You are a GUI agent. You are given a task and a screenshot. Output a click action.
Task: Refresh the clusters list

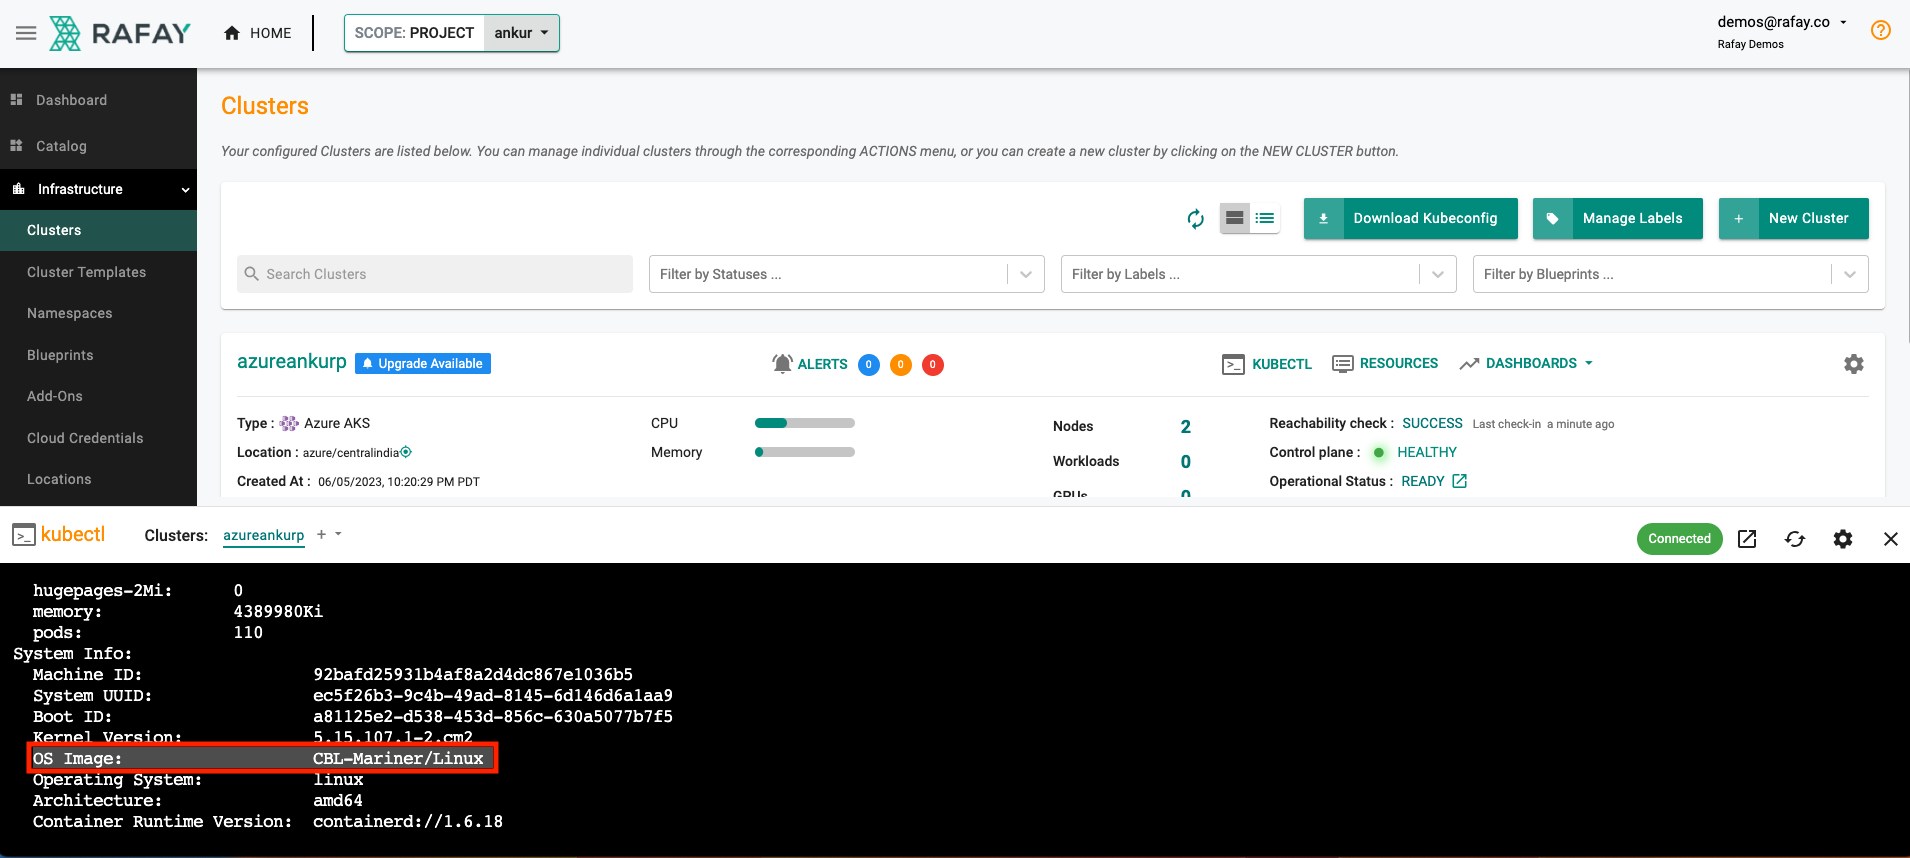(1195, 218)
